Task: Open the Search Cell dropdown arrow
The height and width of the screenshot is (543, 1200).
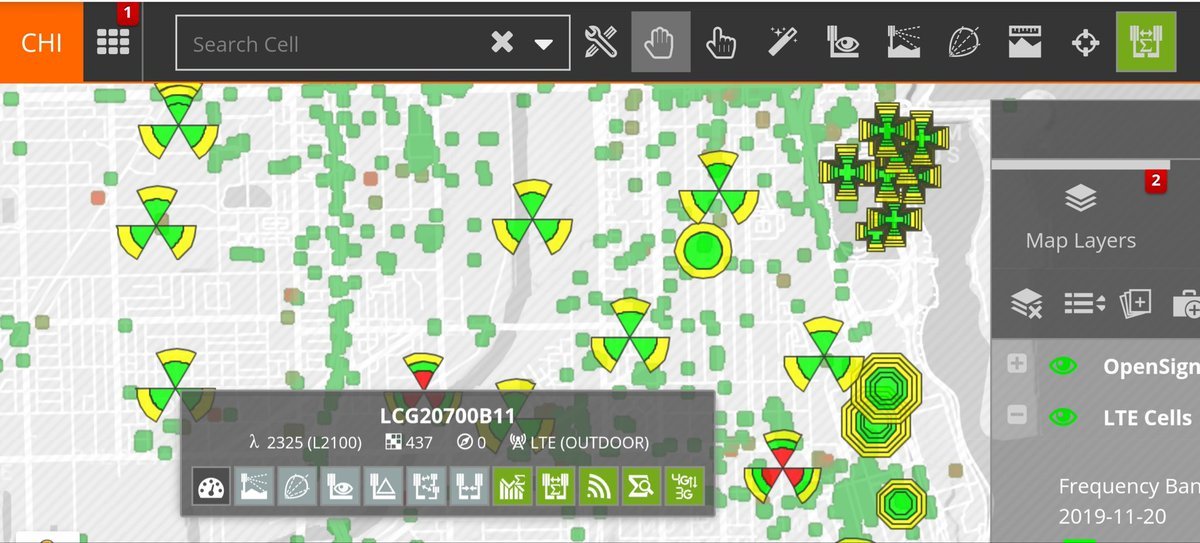Action: (544, 44)
